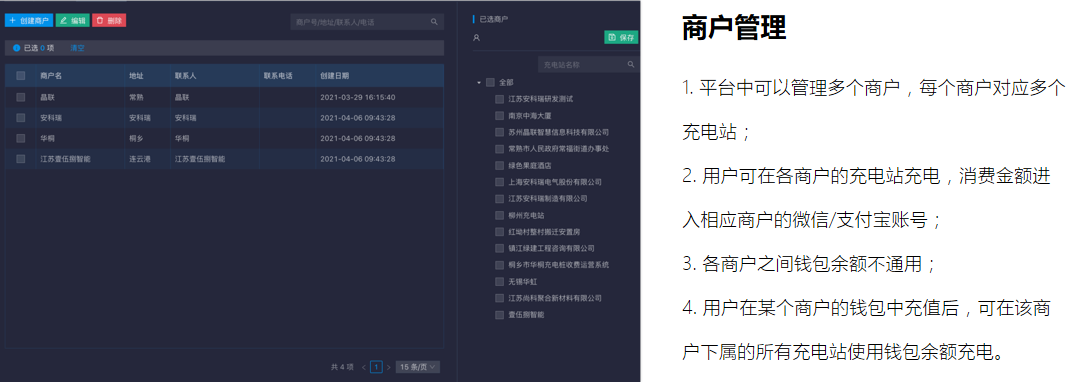Click address cell 连云港
Image resolution: width=1067 pixels, height=382 pixels.
click(x=139, y=159)
